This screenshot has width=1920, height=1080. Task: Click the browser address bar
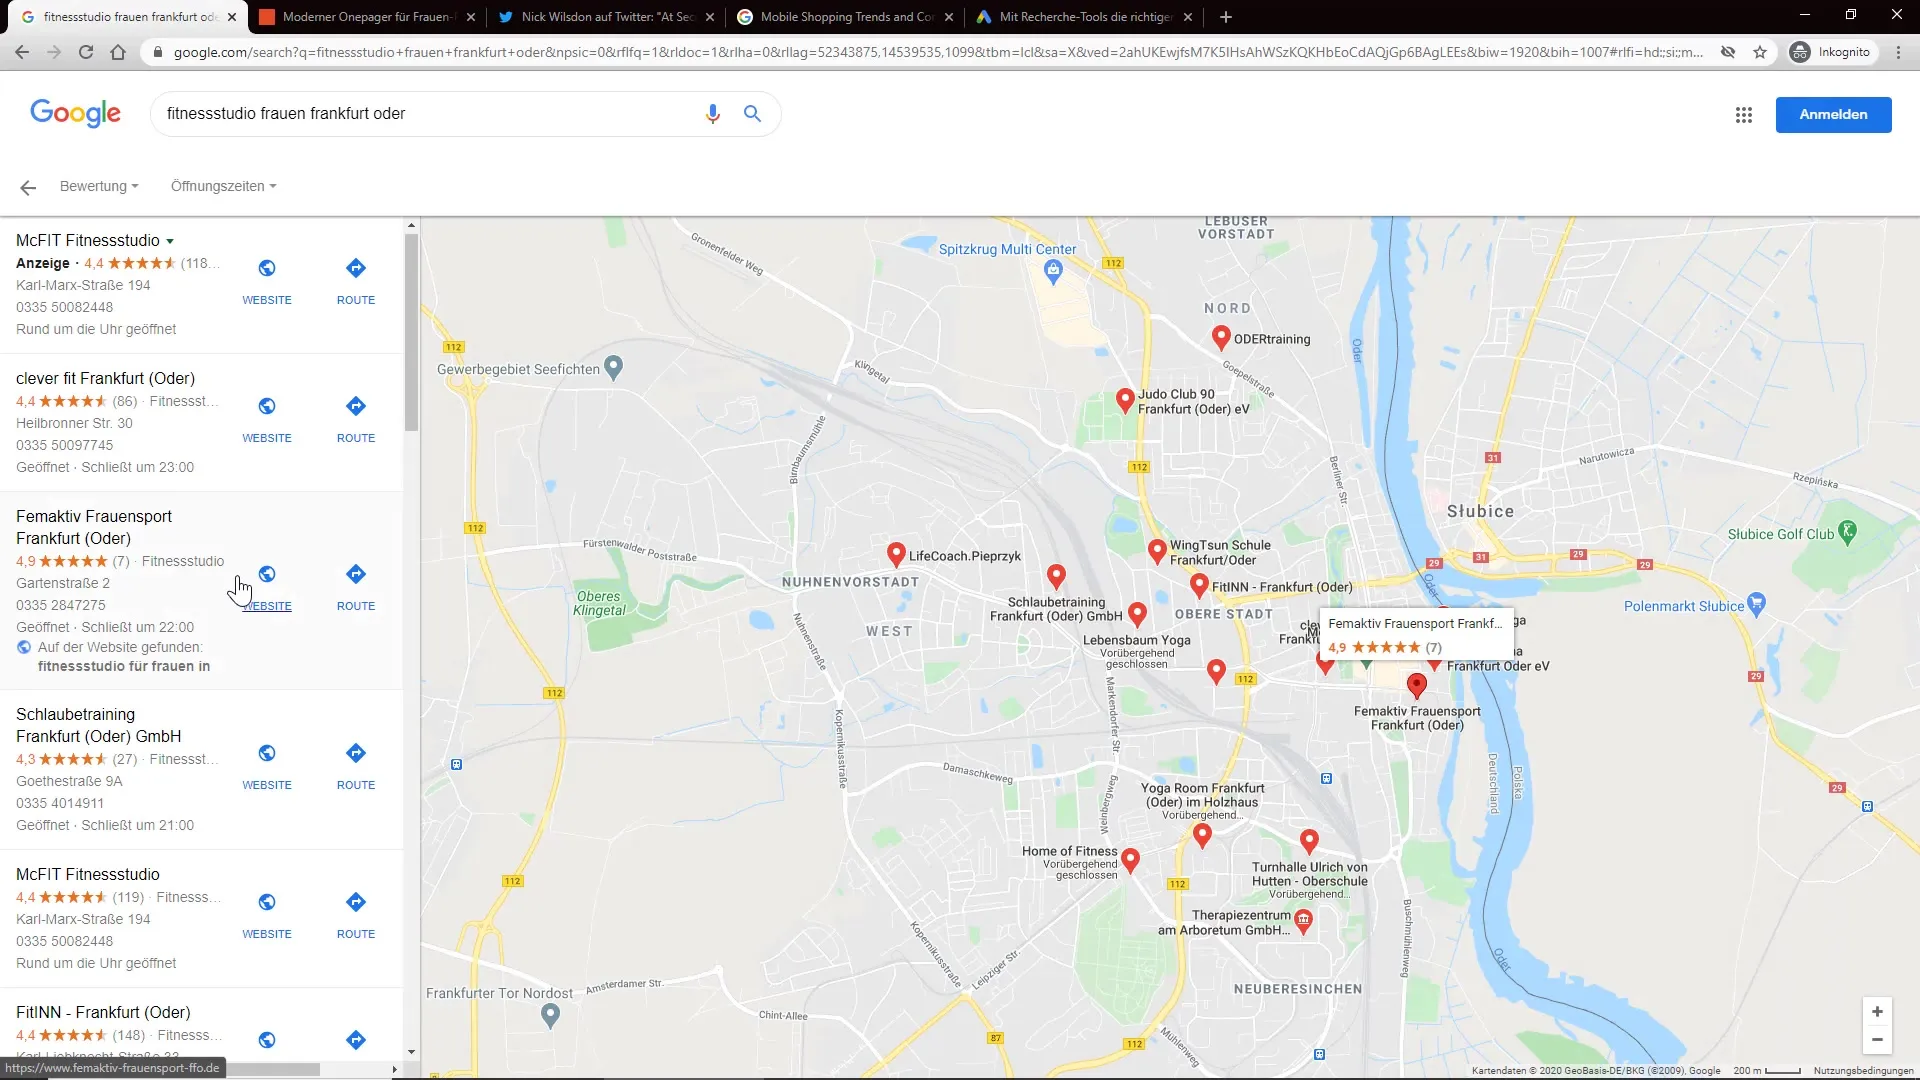click(x=938, y=52)
